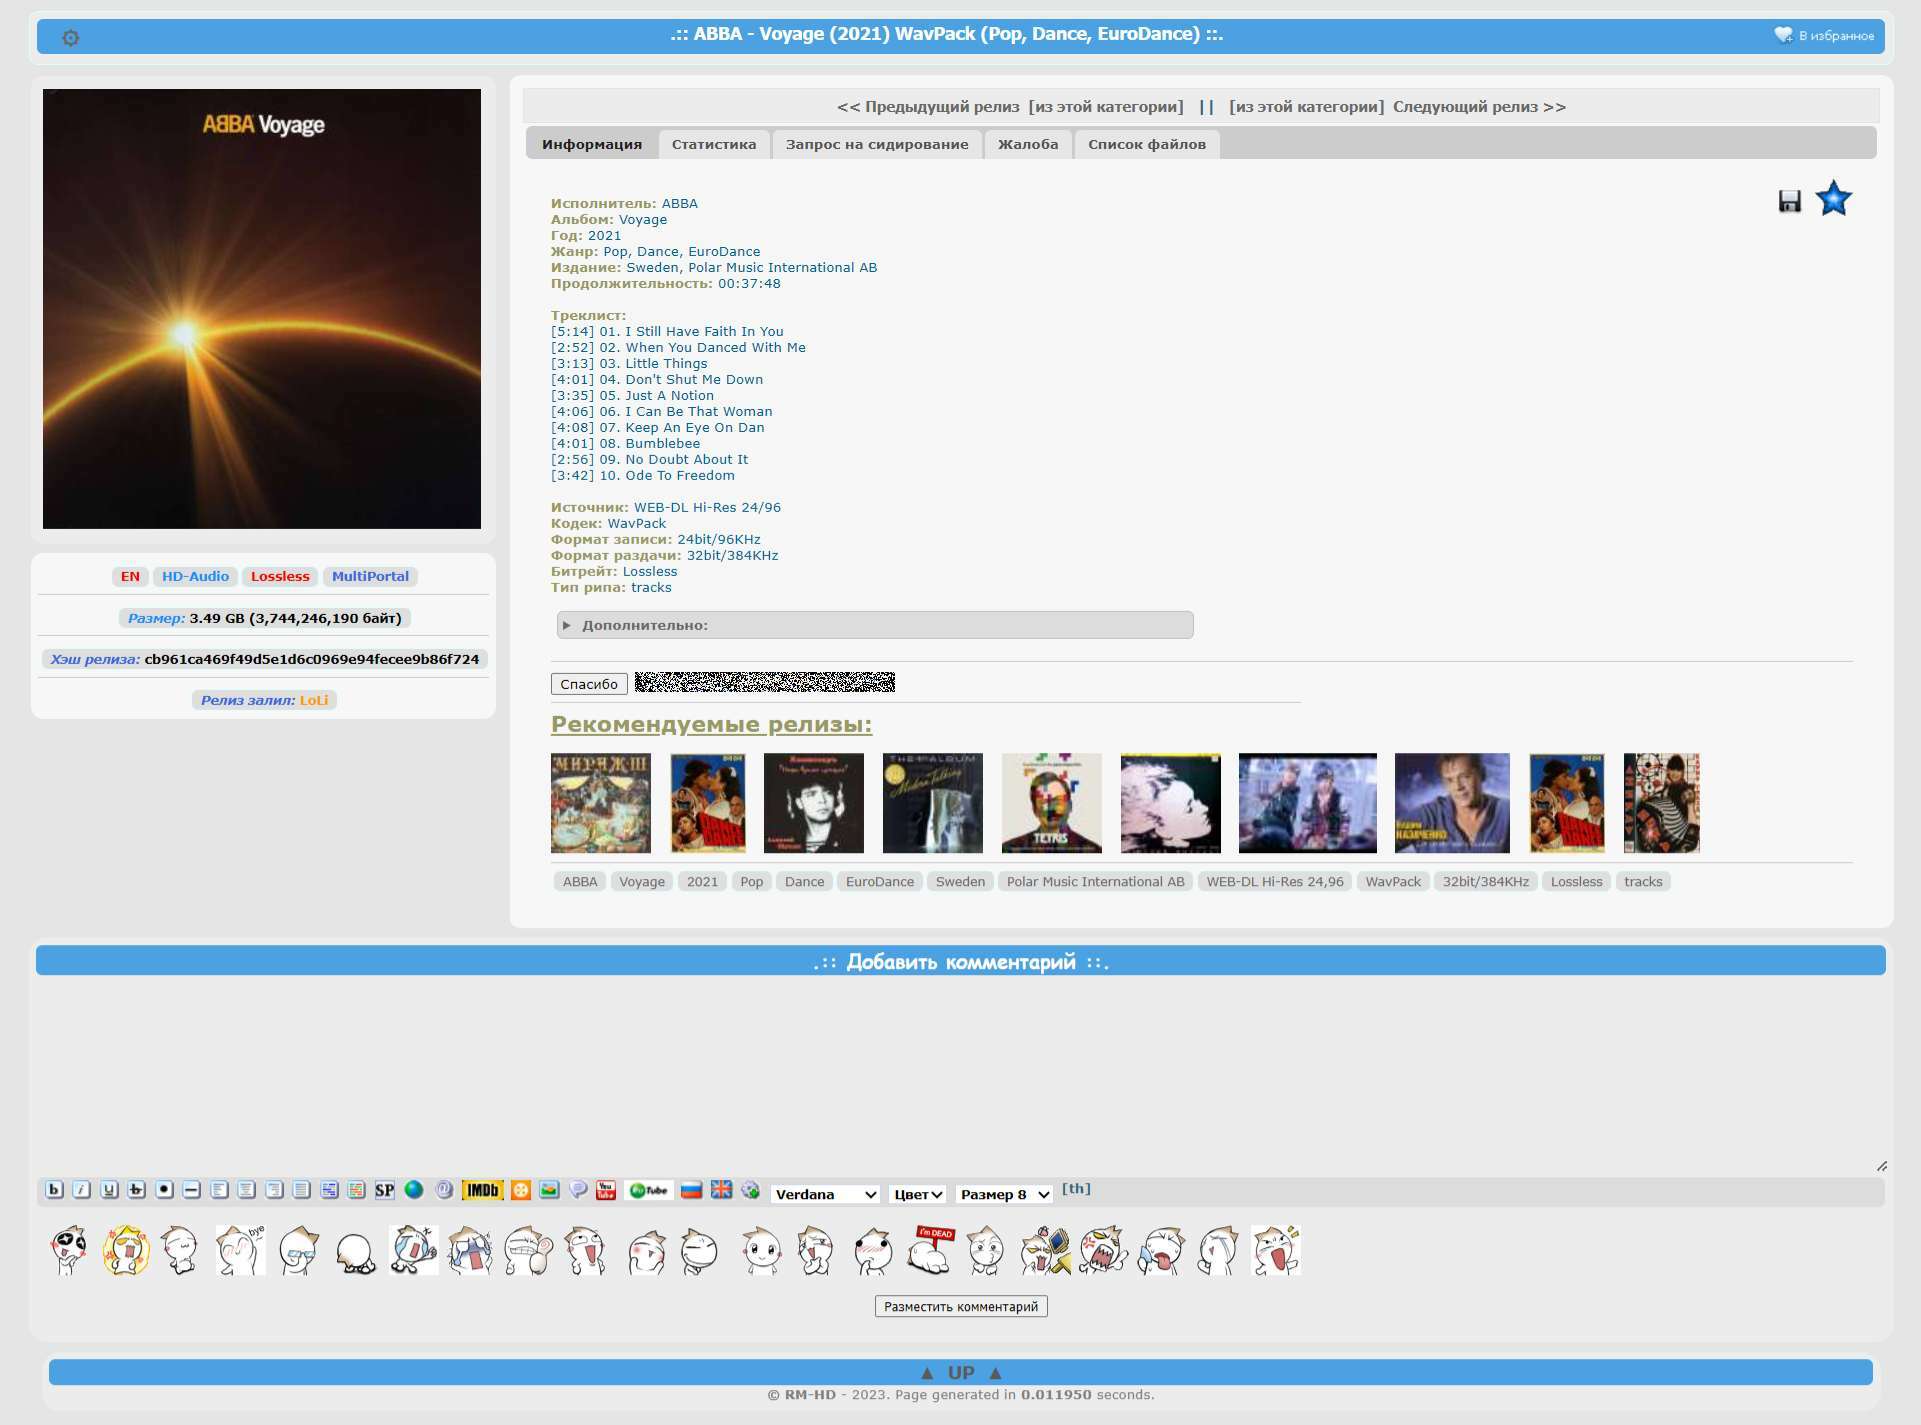Insert the 'I'm DEAD' smiley

coord(931,1250)
